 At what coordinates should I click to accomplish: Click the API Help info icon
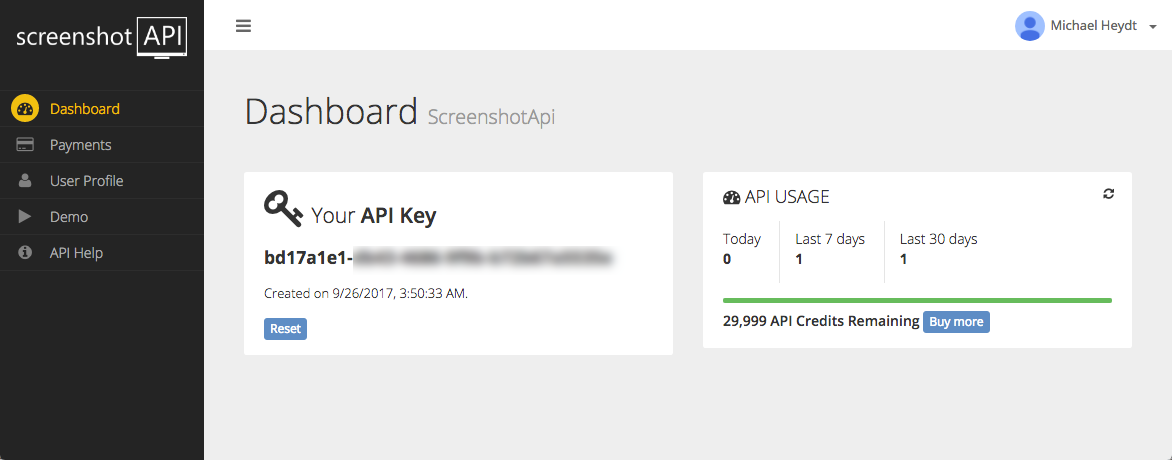click(x=25, y=253)
